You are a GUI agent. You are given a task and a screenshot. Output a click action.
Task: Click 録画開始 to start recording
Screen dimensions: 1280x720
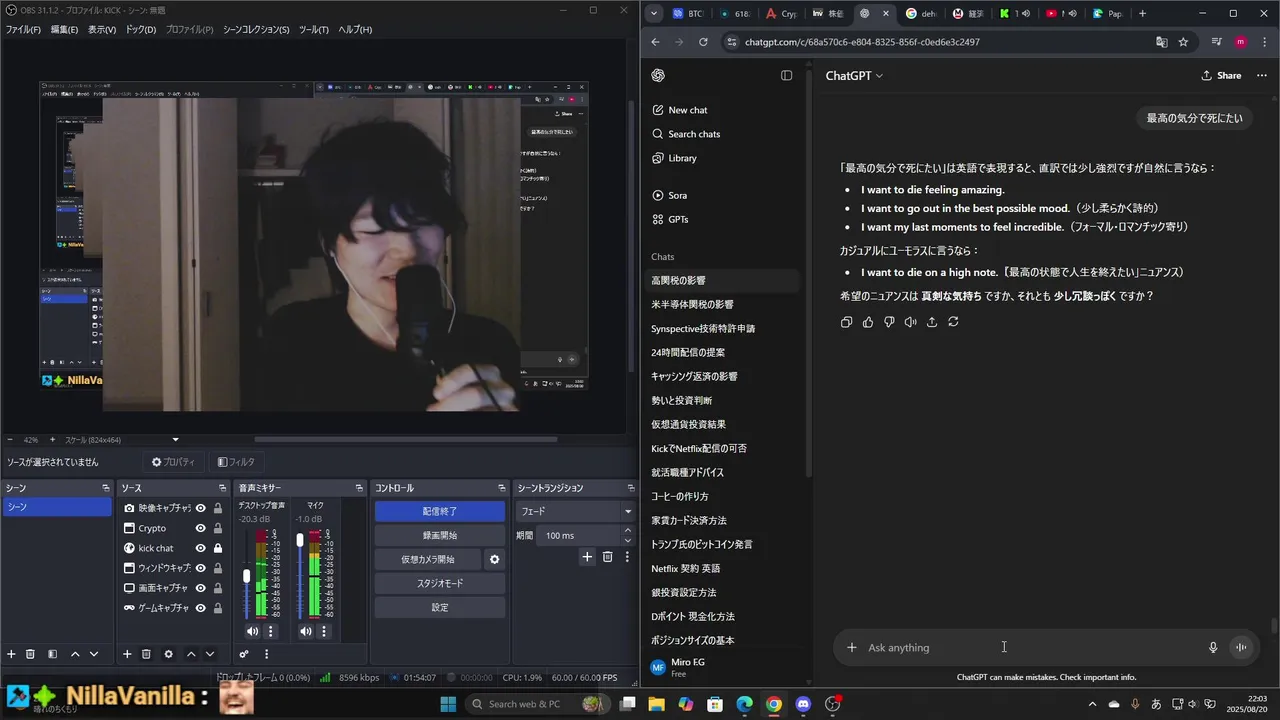tap(440, 535)
